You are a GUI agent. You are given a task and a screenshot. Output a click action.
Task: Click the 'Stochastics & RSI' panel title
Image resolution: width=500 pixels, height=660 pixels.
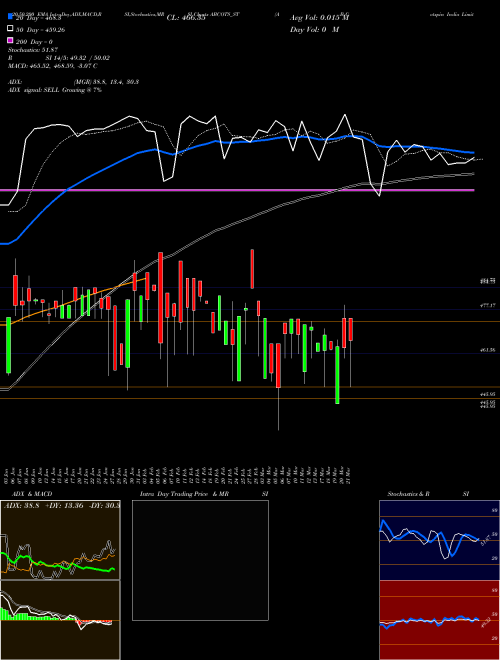(x=428, y=494)
